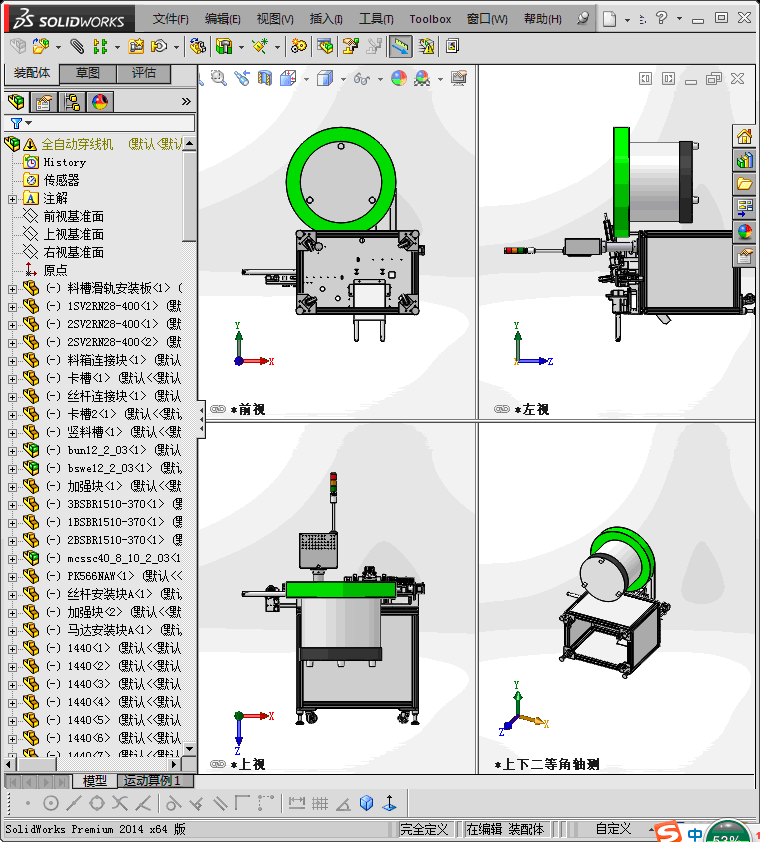Open the Appearances task pane icon
Image resolution: width=760 pixels, height=842 pixels.
744,231
